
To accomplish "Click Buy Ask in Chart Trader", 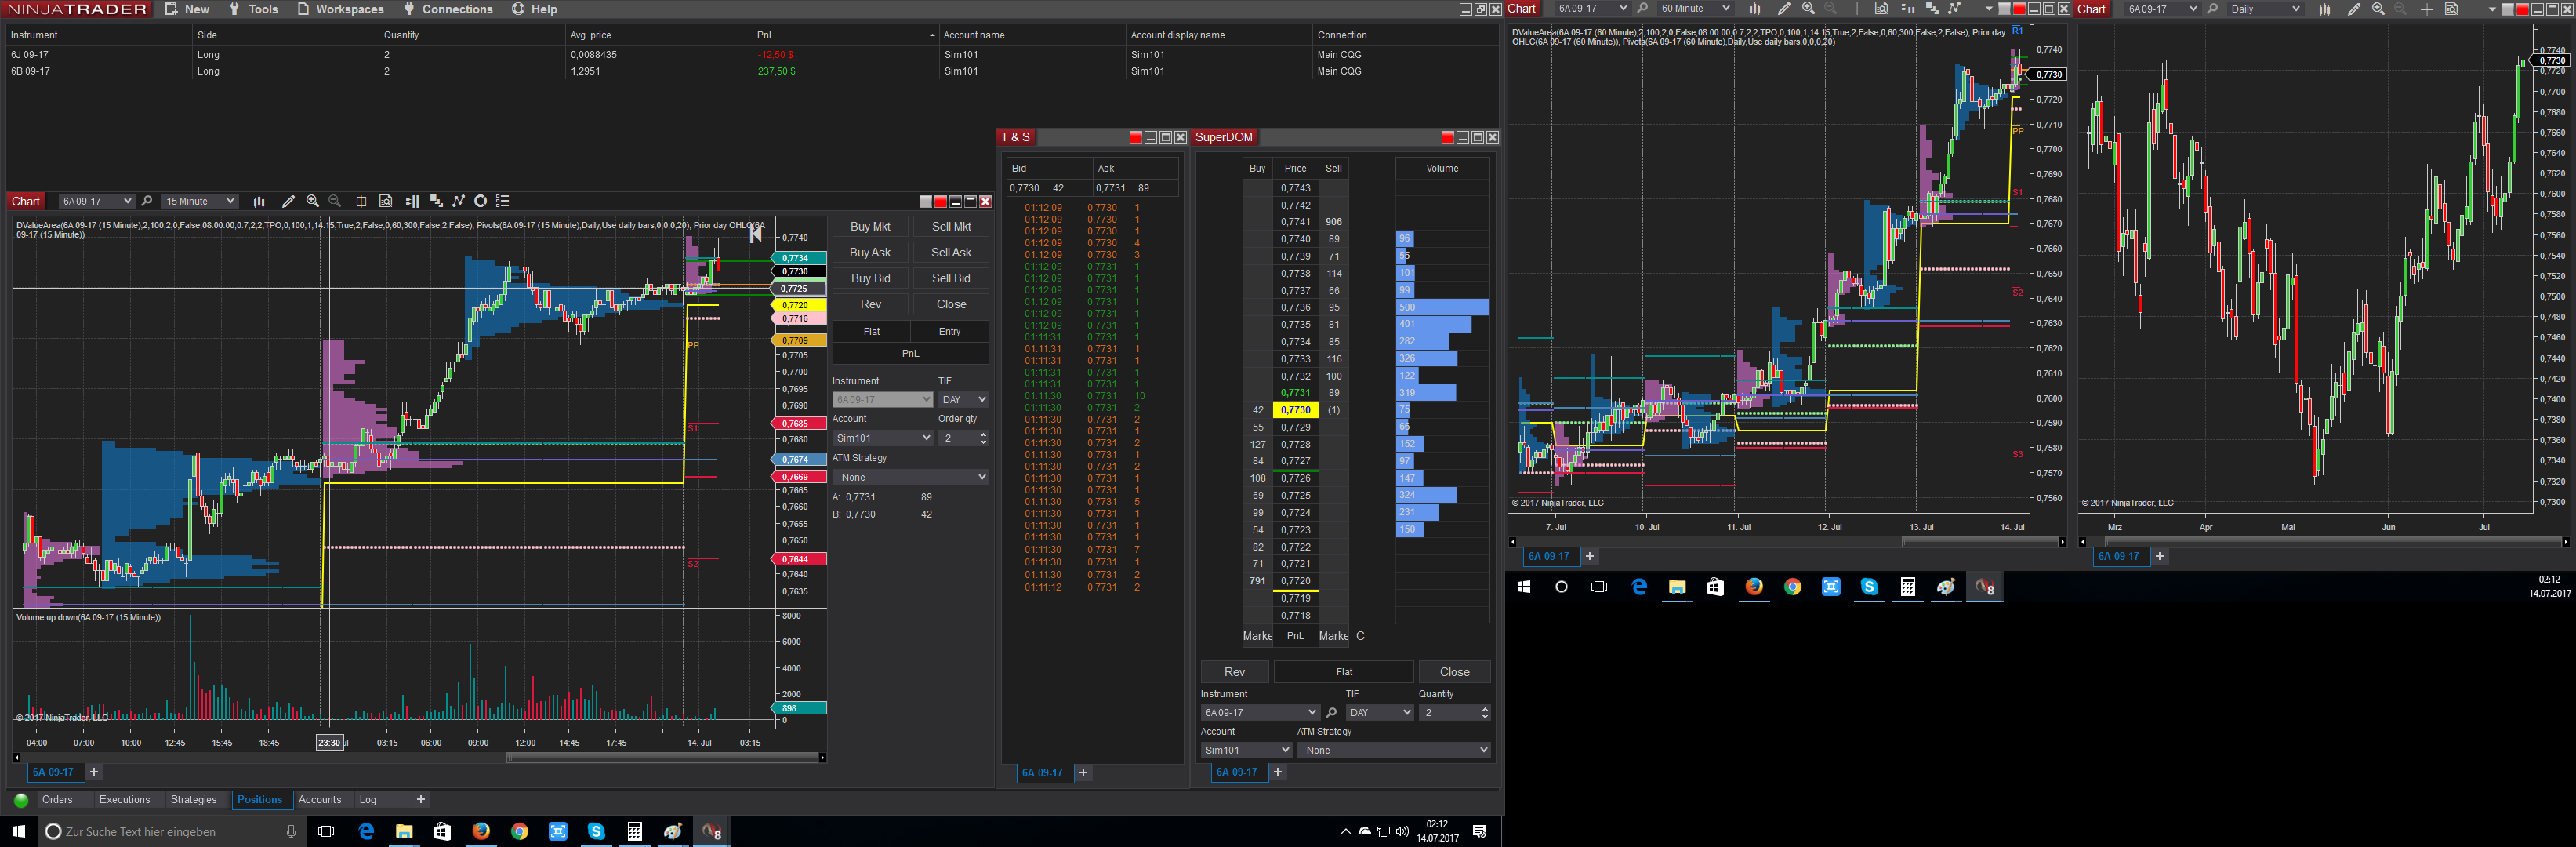I will click(870, 253).
